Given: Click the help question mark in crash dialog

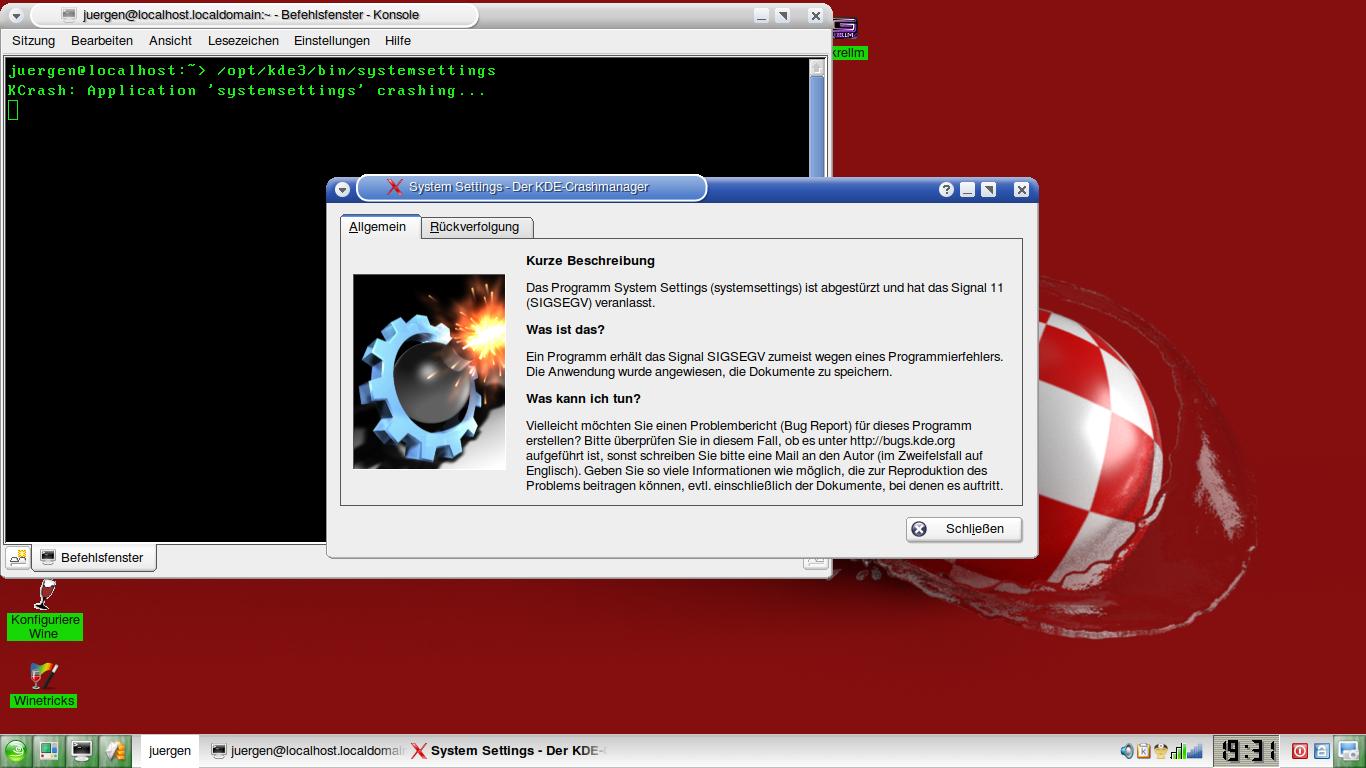Looking at the screenshot, I should [946, 189].
